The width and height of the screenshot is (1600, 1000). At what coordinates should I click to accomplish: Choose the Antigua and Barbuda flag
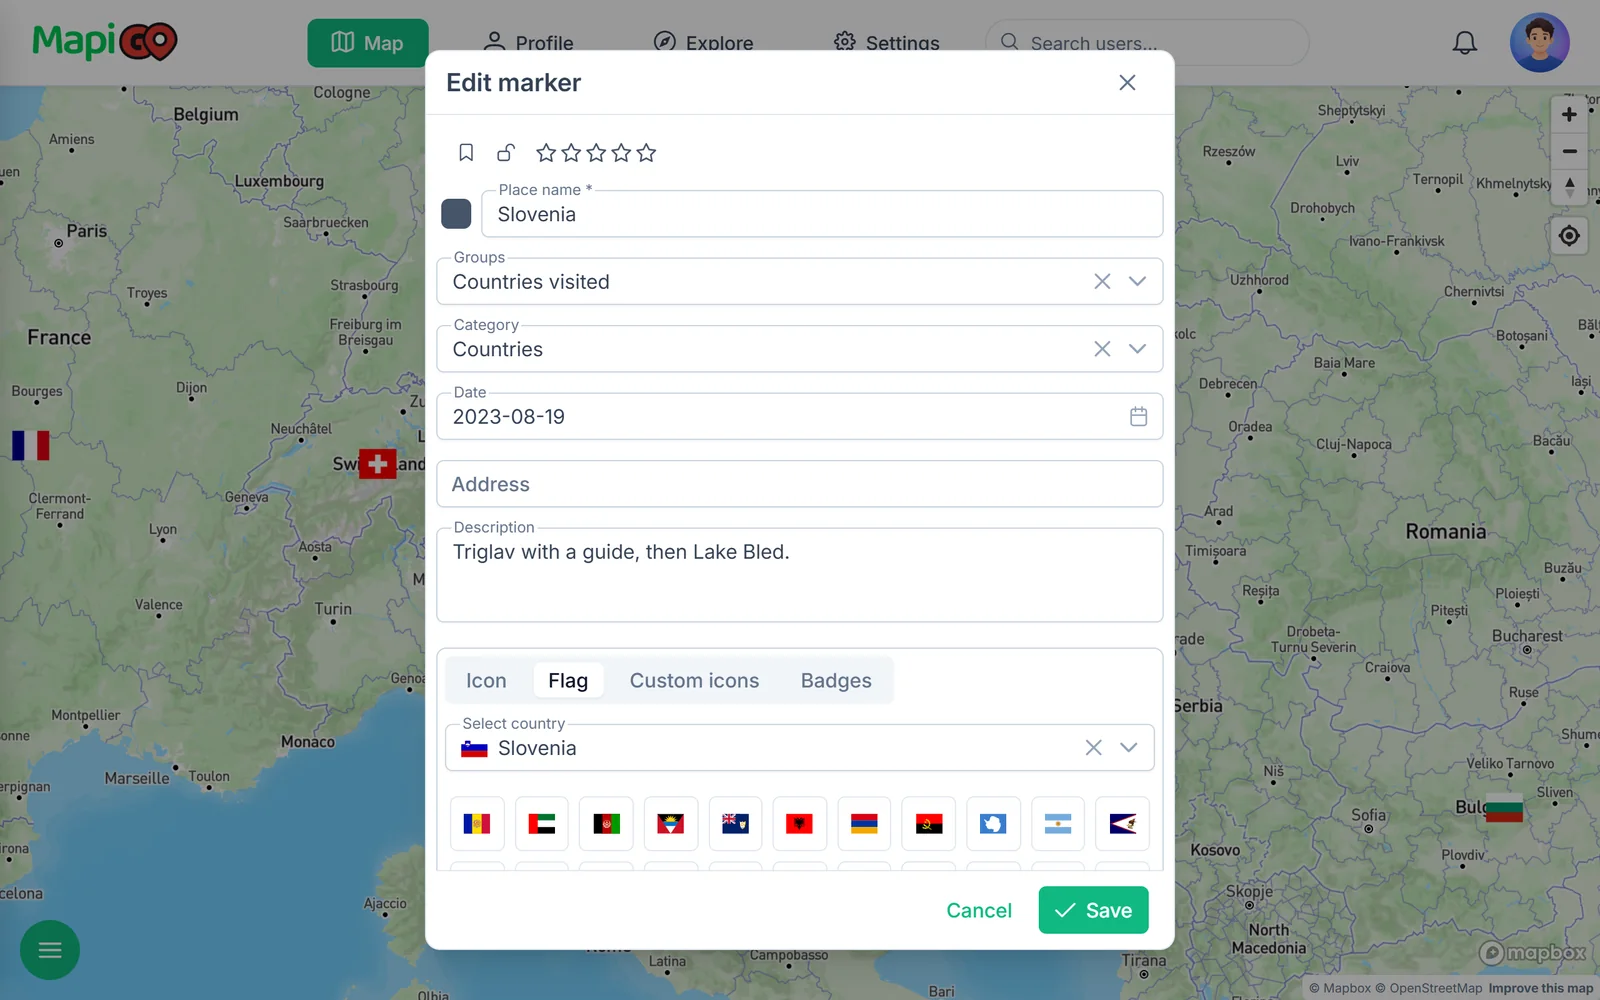pos(670,824)
